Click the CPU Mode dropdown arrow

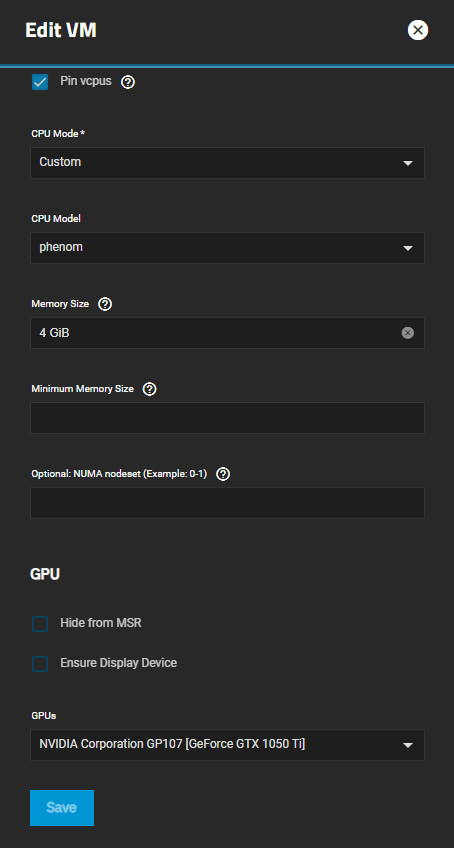407,163
